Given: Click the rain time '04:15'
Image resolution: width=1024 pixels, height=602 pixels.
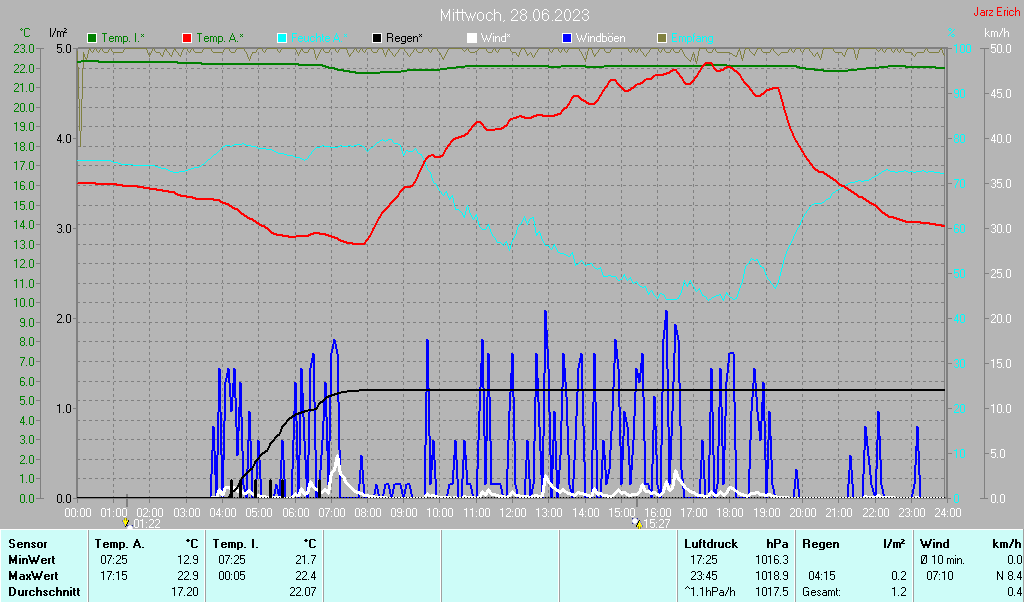Looking at the screenshot, I should [822, 577].
